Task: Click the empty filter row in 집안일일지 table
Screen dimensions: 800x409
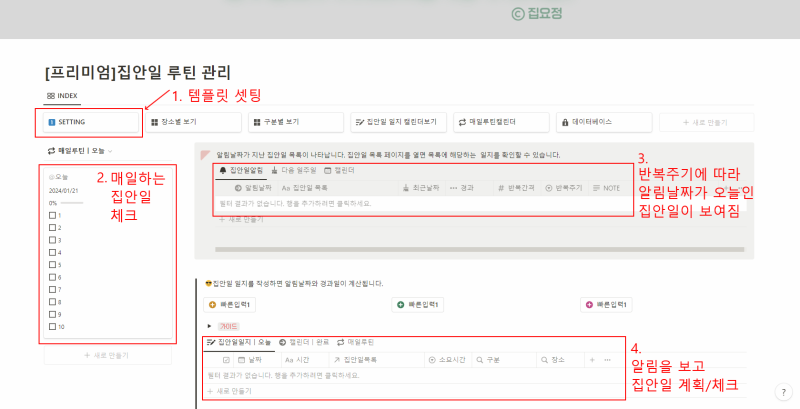Action: (414, 375)
